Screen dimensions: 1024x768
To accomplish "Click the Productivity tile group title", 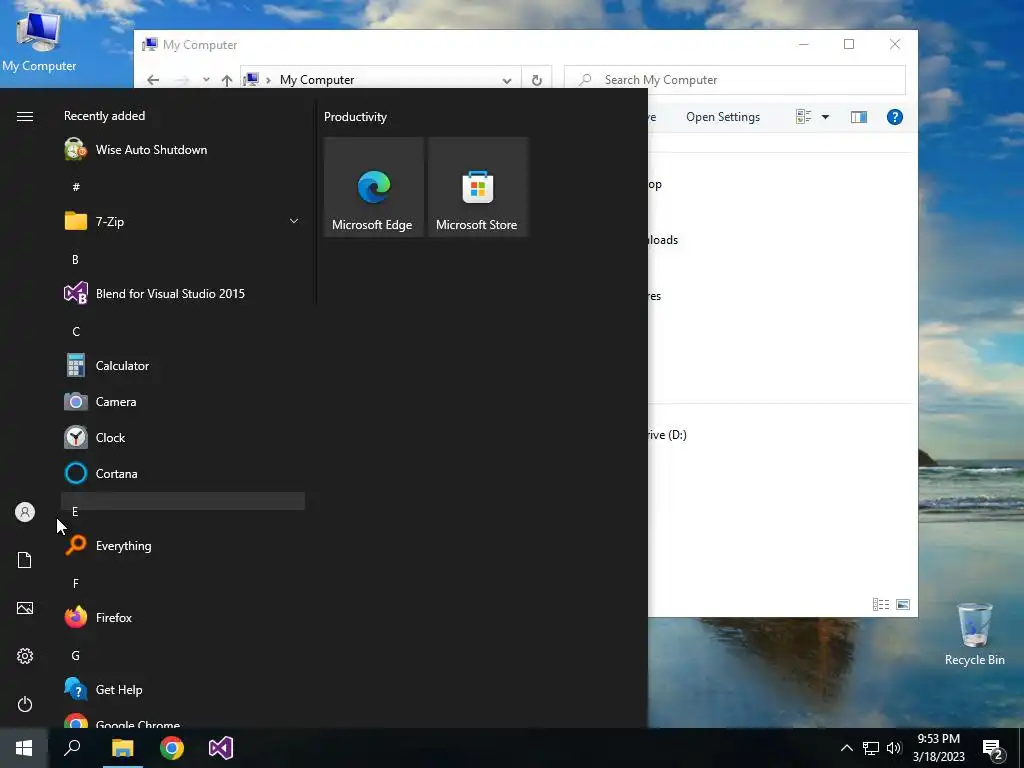I will (355, 117).
